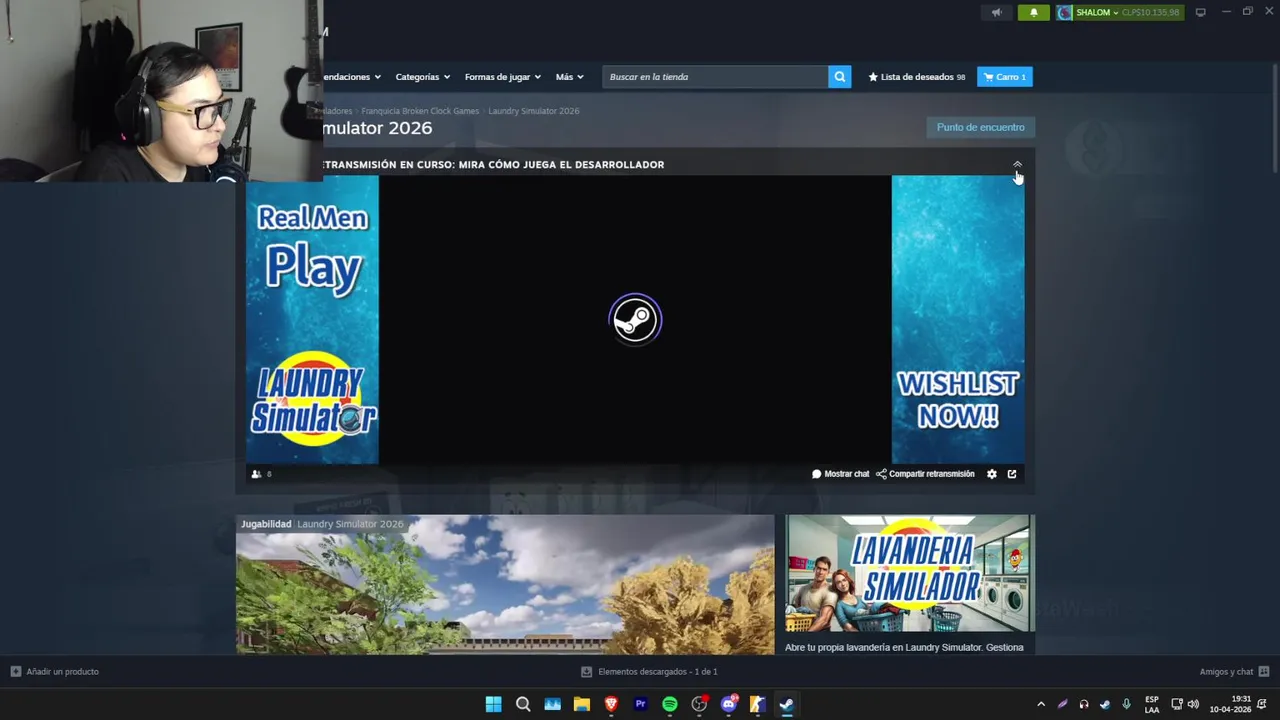Open the clock showing 19:31
The image size is (1280, 720).
[1230, 704]
